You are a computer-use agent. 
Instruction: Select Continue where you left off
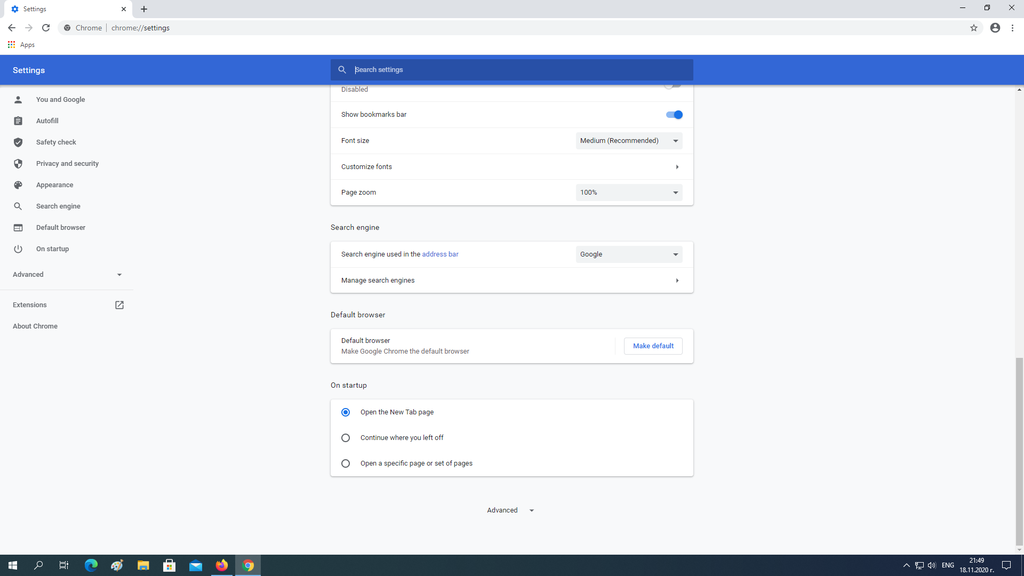346,438
